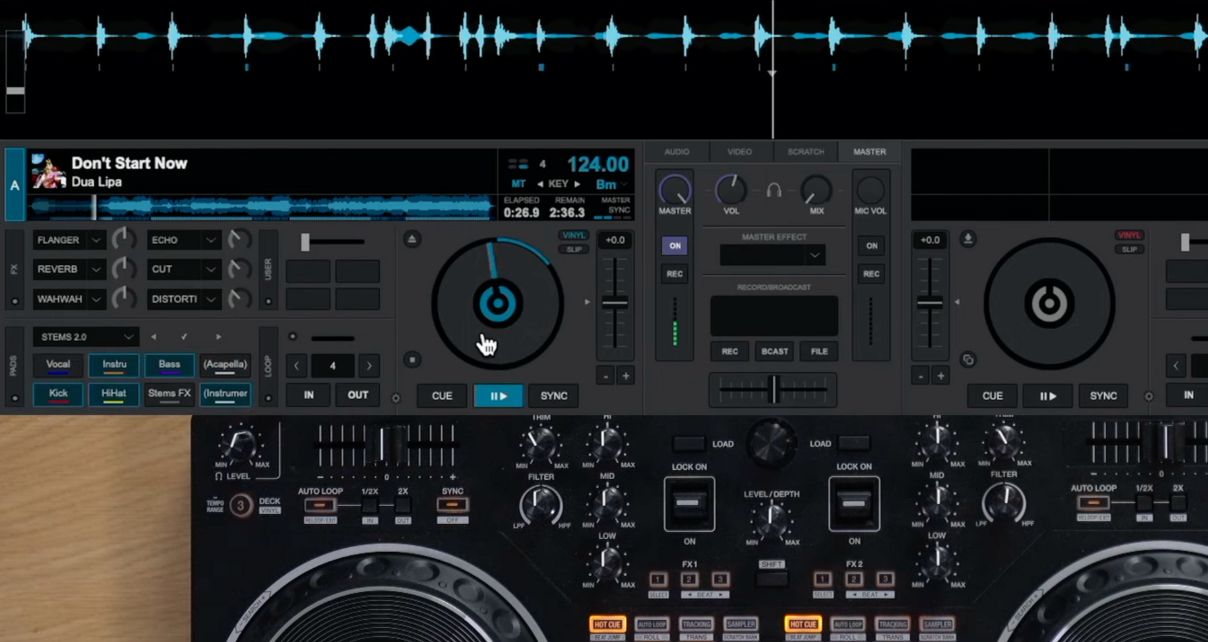Go to next pads page arrow
1208x642 pixels.
click(219, 337)
